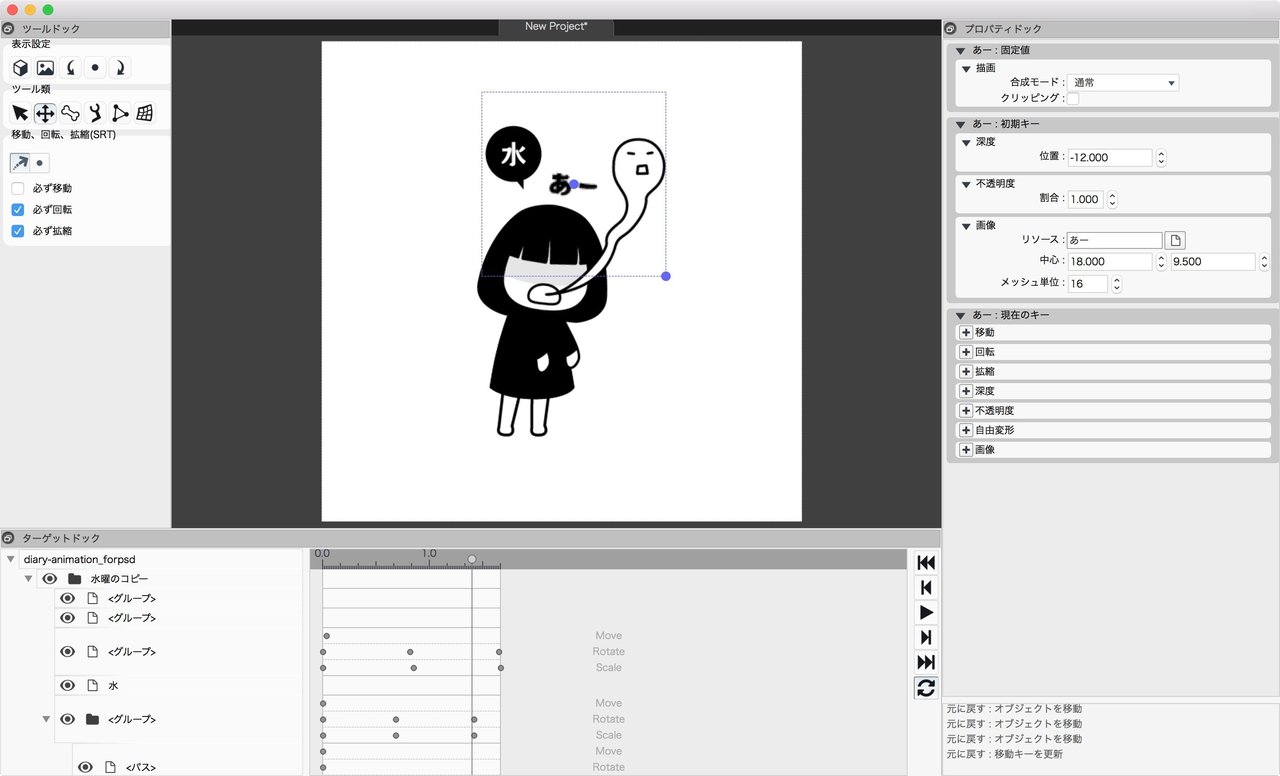
Task: Hide the 水曜のコピー folder with its eye
Action: [x=49, y=579]
